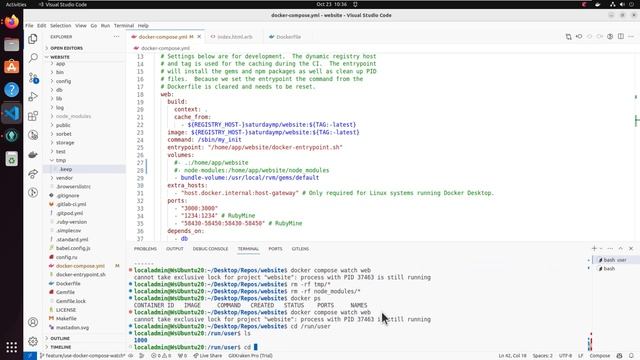Open Ubuntu Software from the dock
This screenshot has height=360, width=640.
pyautogui.click(x=11, y=67)
